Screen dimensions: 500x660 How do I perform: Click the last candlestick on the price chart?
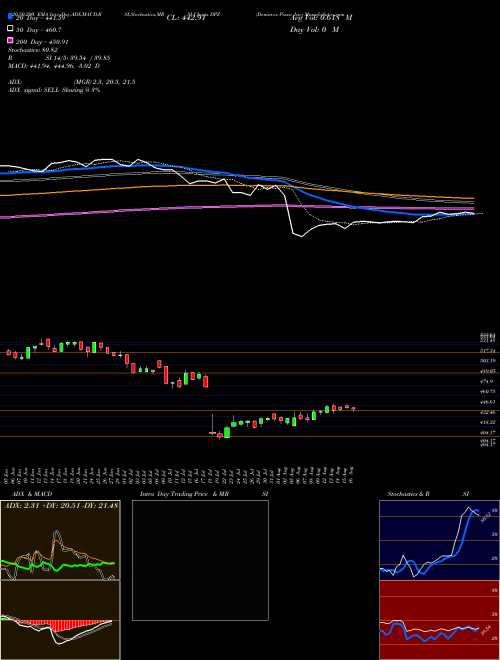[354, 409]
